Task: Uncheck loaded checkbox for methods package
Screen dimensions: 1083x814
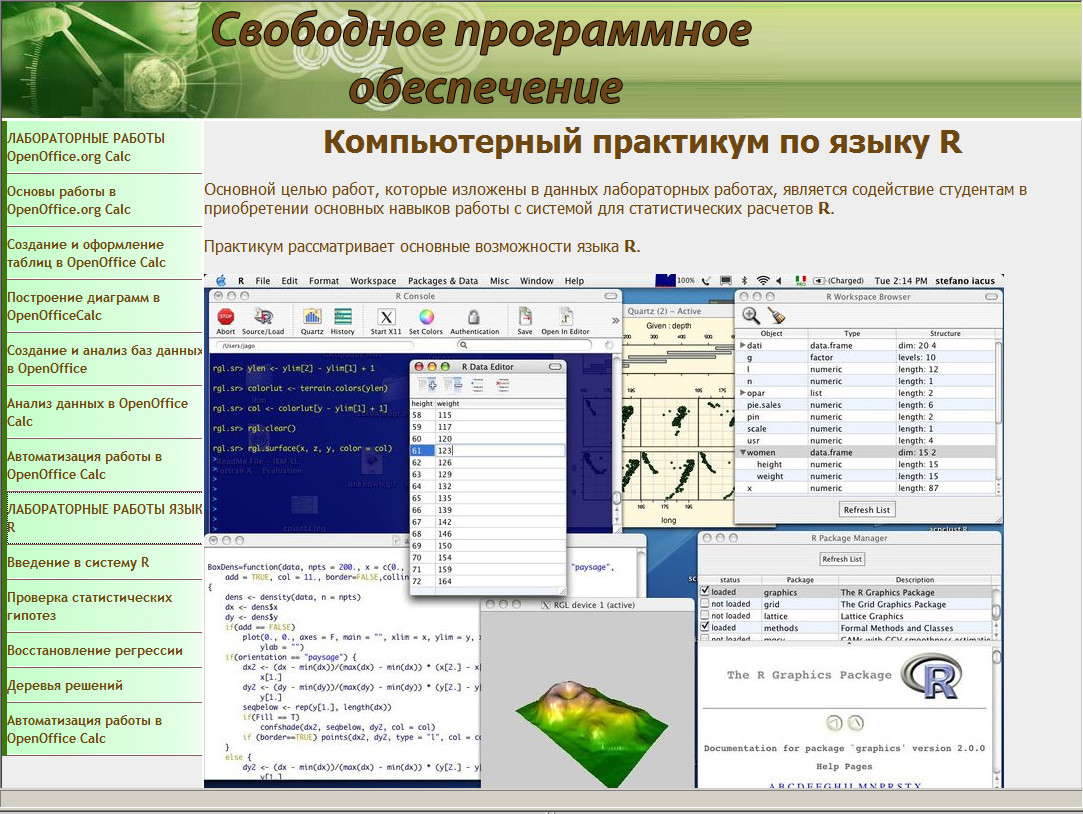Action: [x=705, y=627]
